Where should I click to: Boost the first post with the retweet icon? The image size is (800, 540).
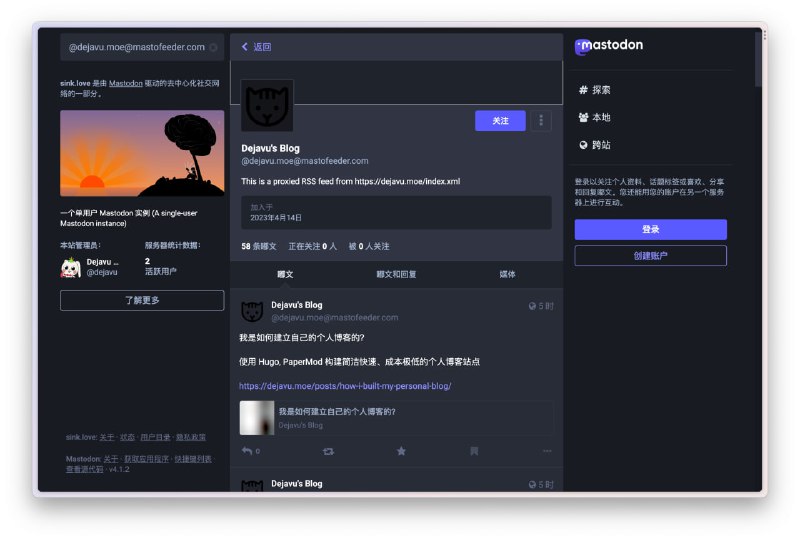[328, 451]
